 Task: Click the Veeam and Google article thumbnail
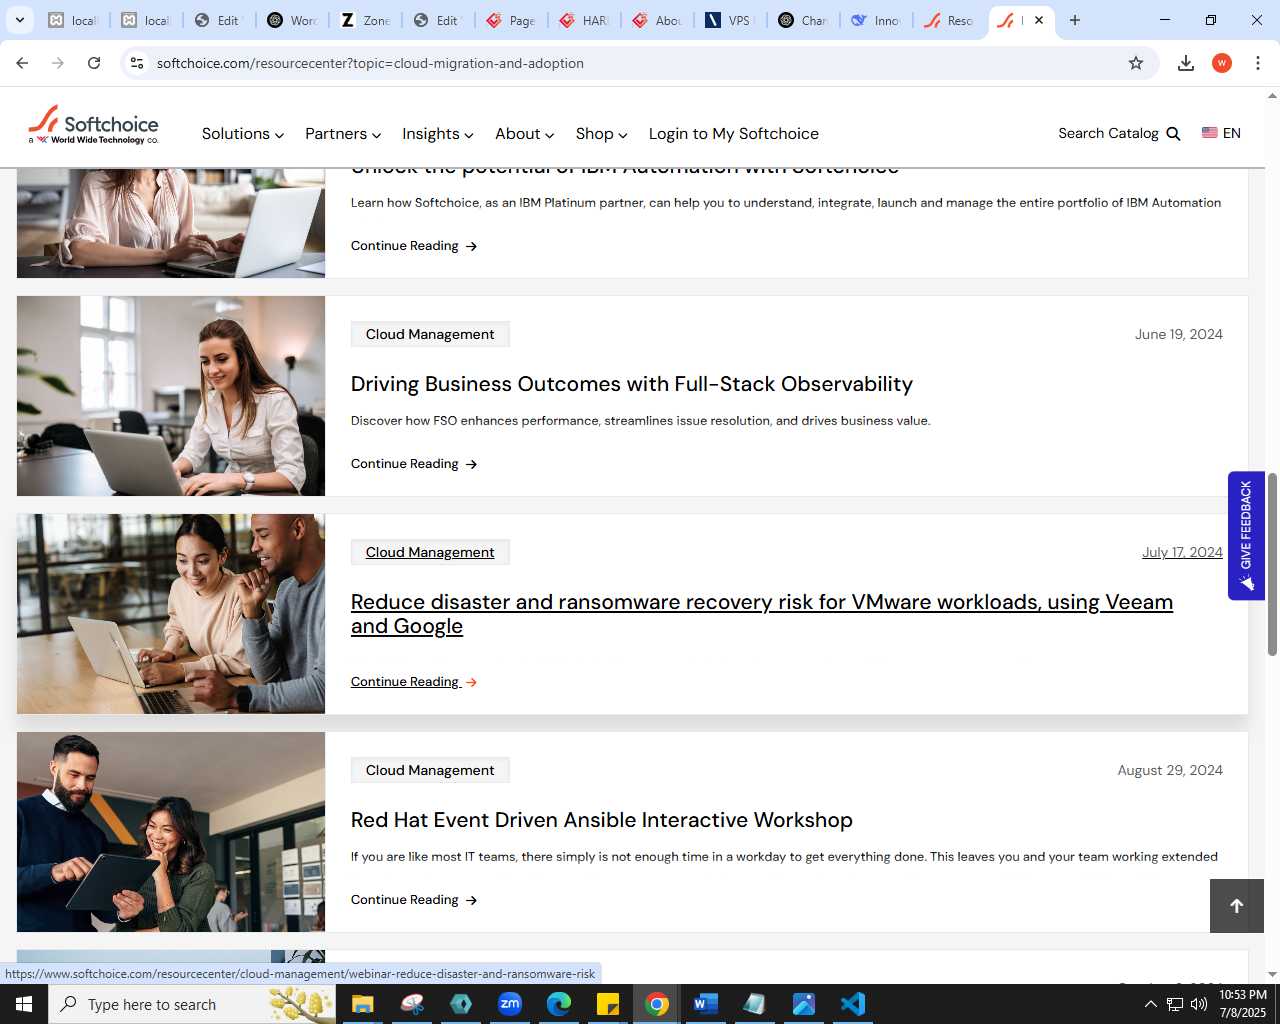(x=171, y=614)
